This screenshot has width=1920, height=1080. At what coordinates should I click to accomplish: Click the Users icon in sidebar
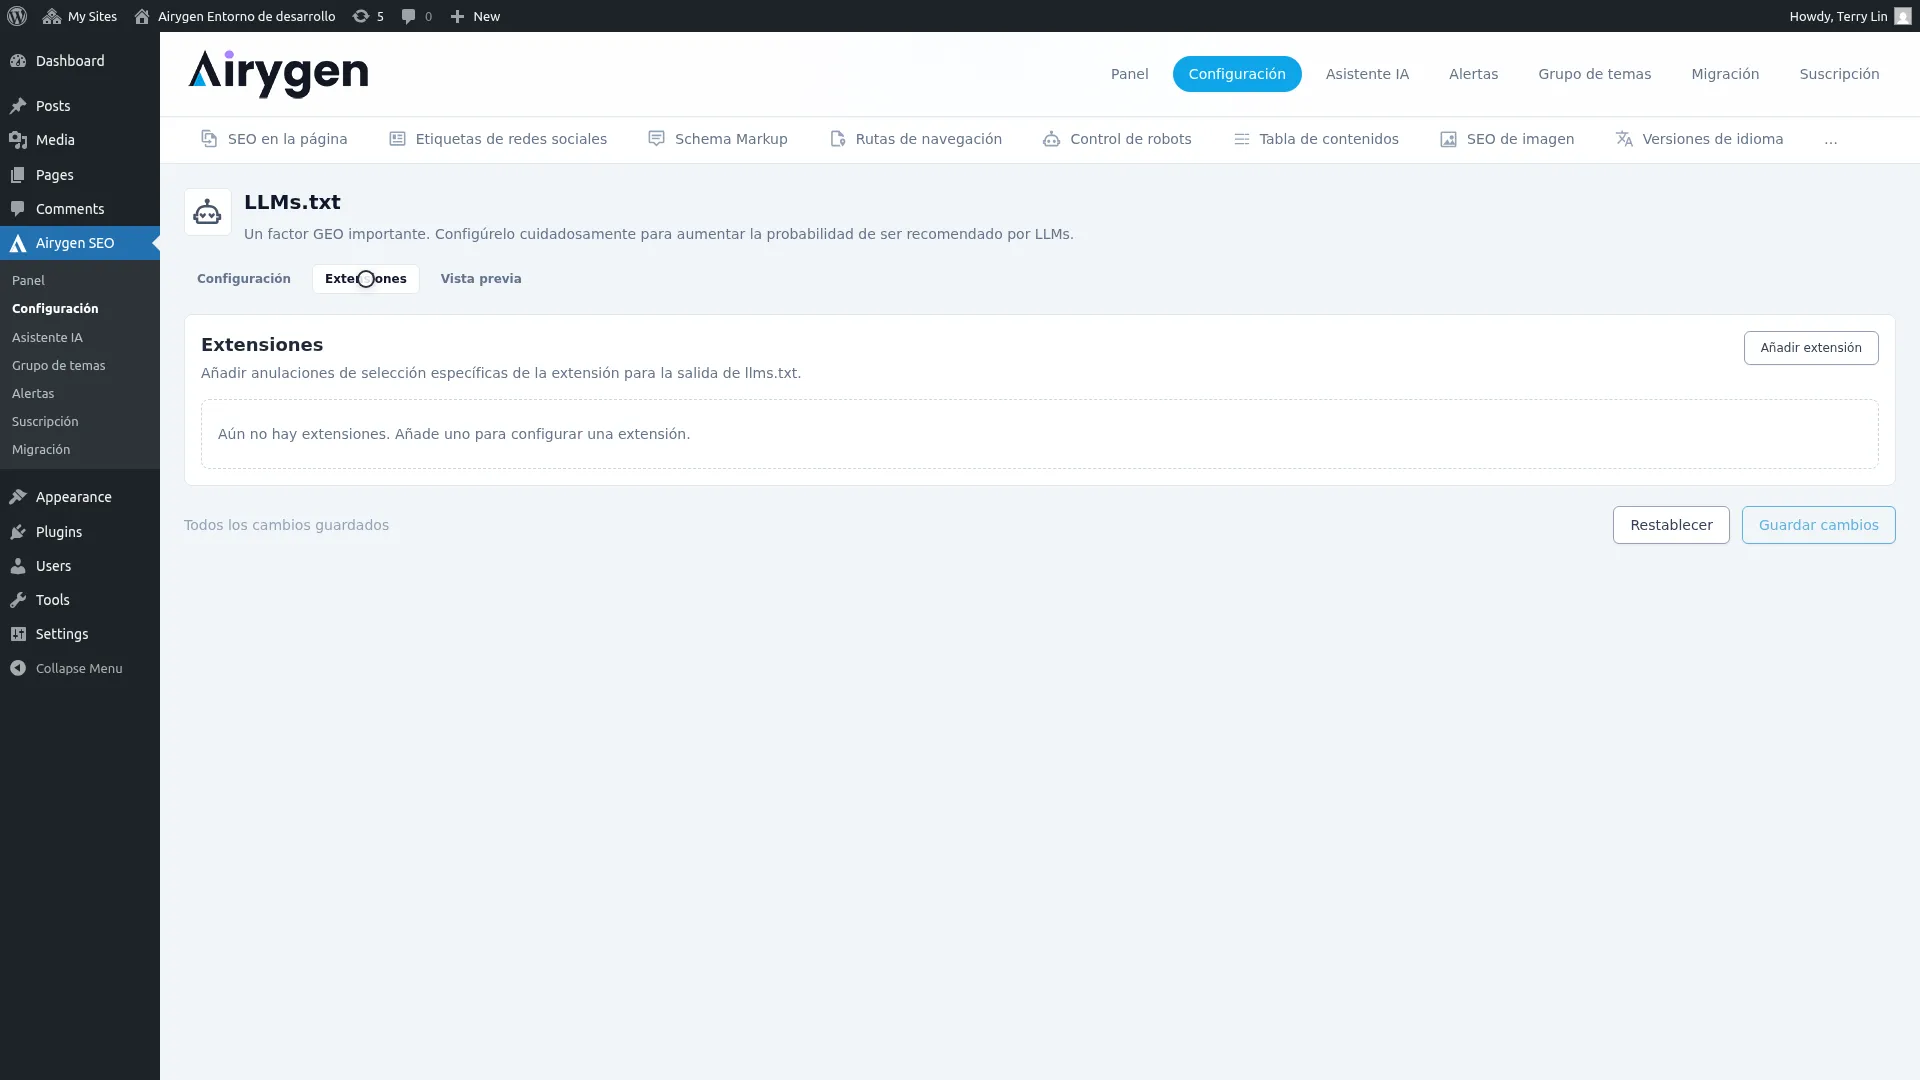click(x=18, y=566)
